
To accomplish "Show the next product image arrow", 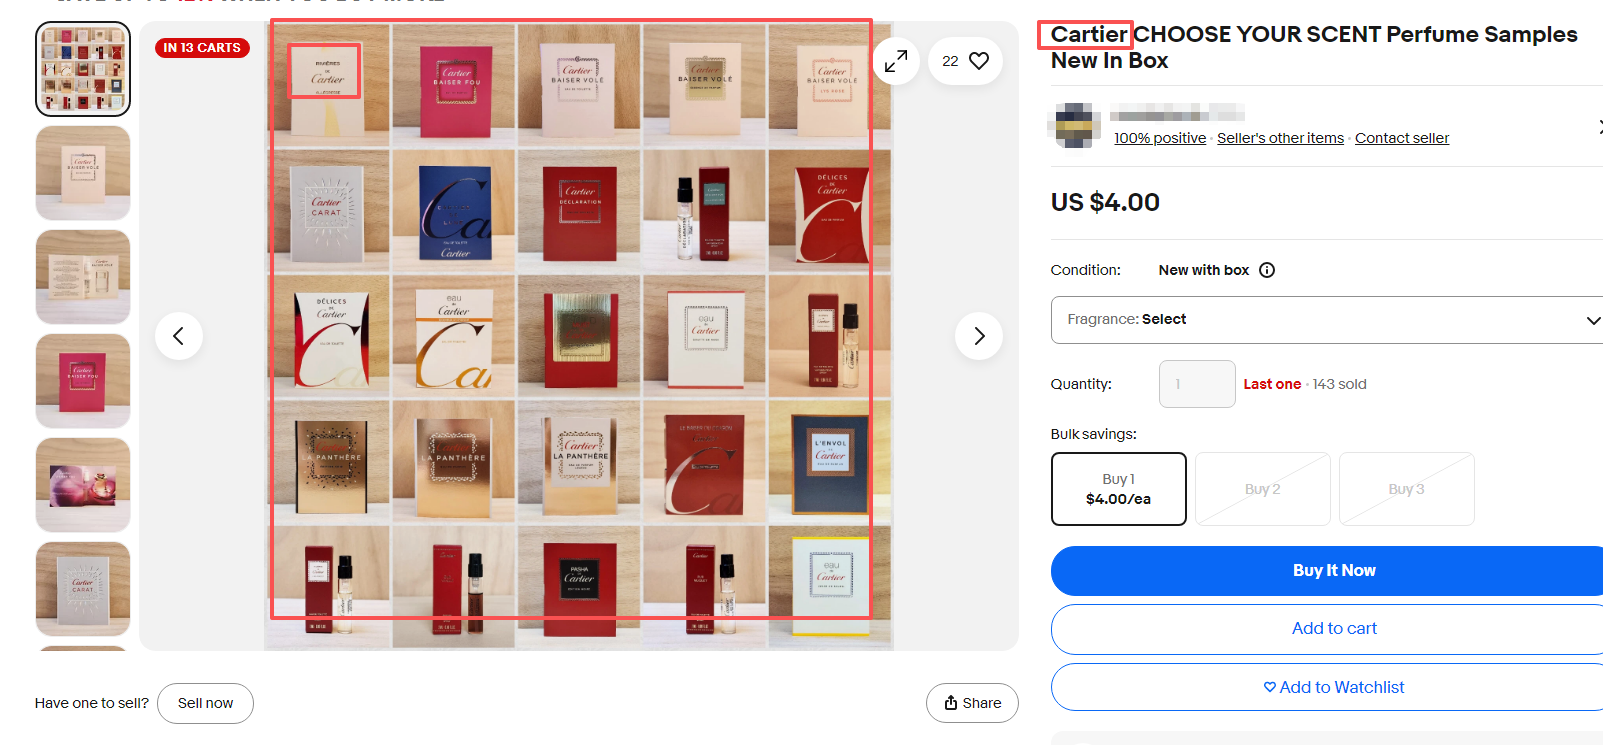I will click(x=979, y=336).
